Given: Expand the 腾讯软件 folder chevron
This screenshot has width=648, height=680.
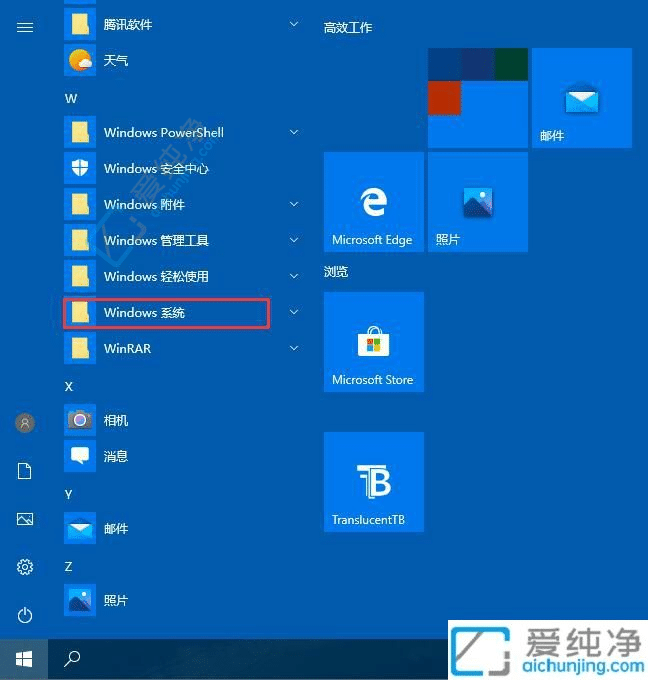Looking at the screenshot, I should tap(294, 24).
